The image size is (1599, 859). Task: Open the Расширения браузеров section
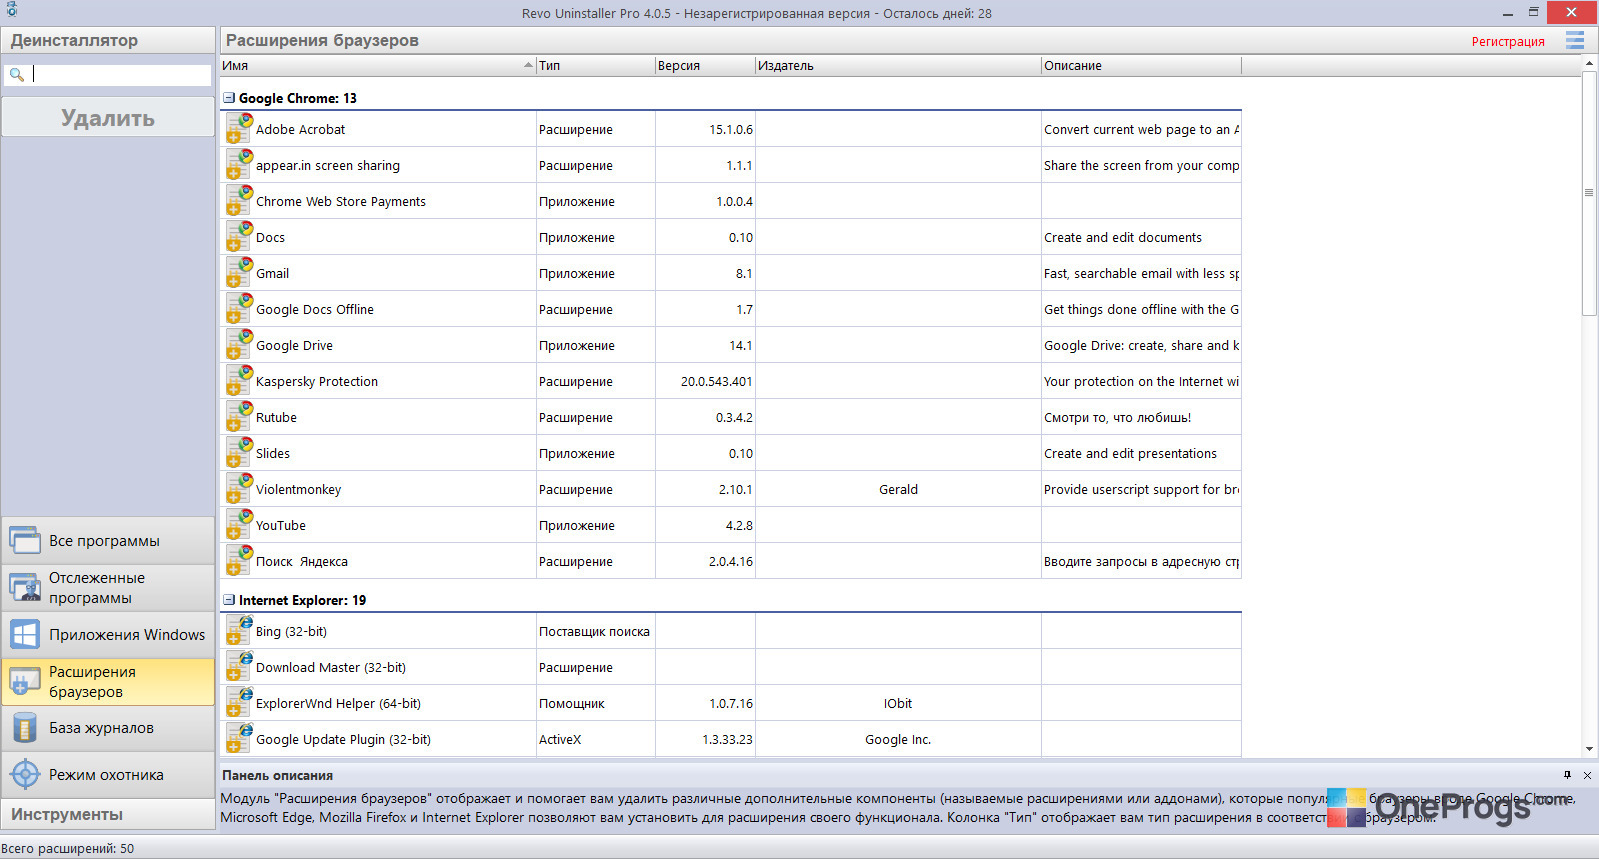coord(108,682)
